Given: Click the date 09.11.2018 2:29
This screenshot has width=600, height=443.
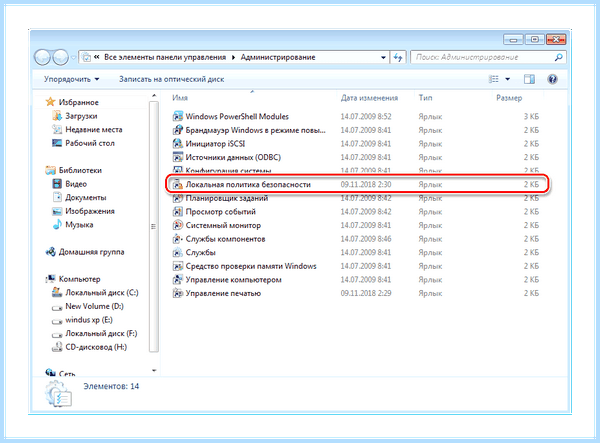Looking at the screenshot, I should coord(366,293).
